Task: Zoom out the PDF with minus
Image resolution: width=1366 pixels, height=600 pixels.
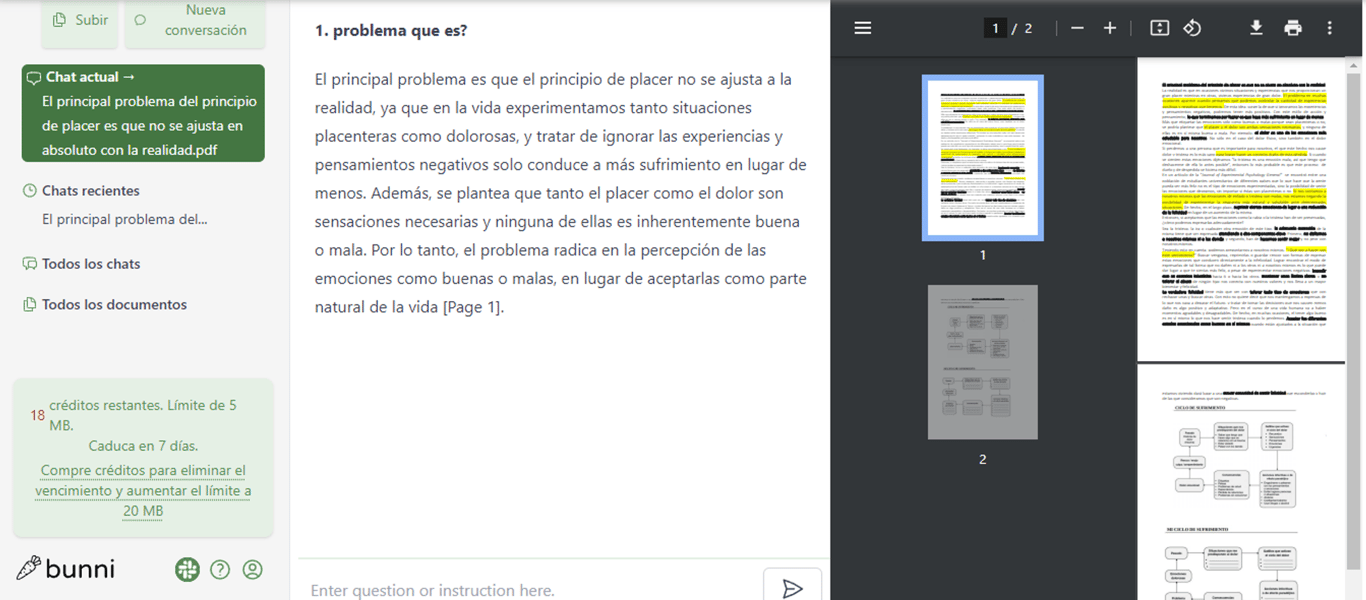Action: (x=1077, y=28)
